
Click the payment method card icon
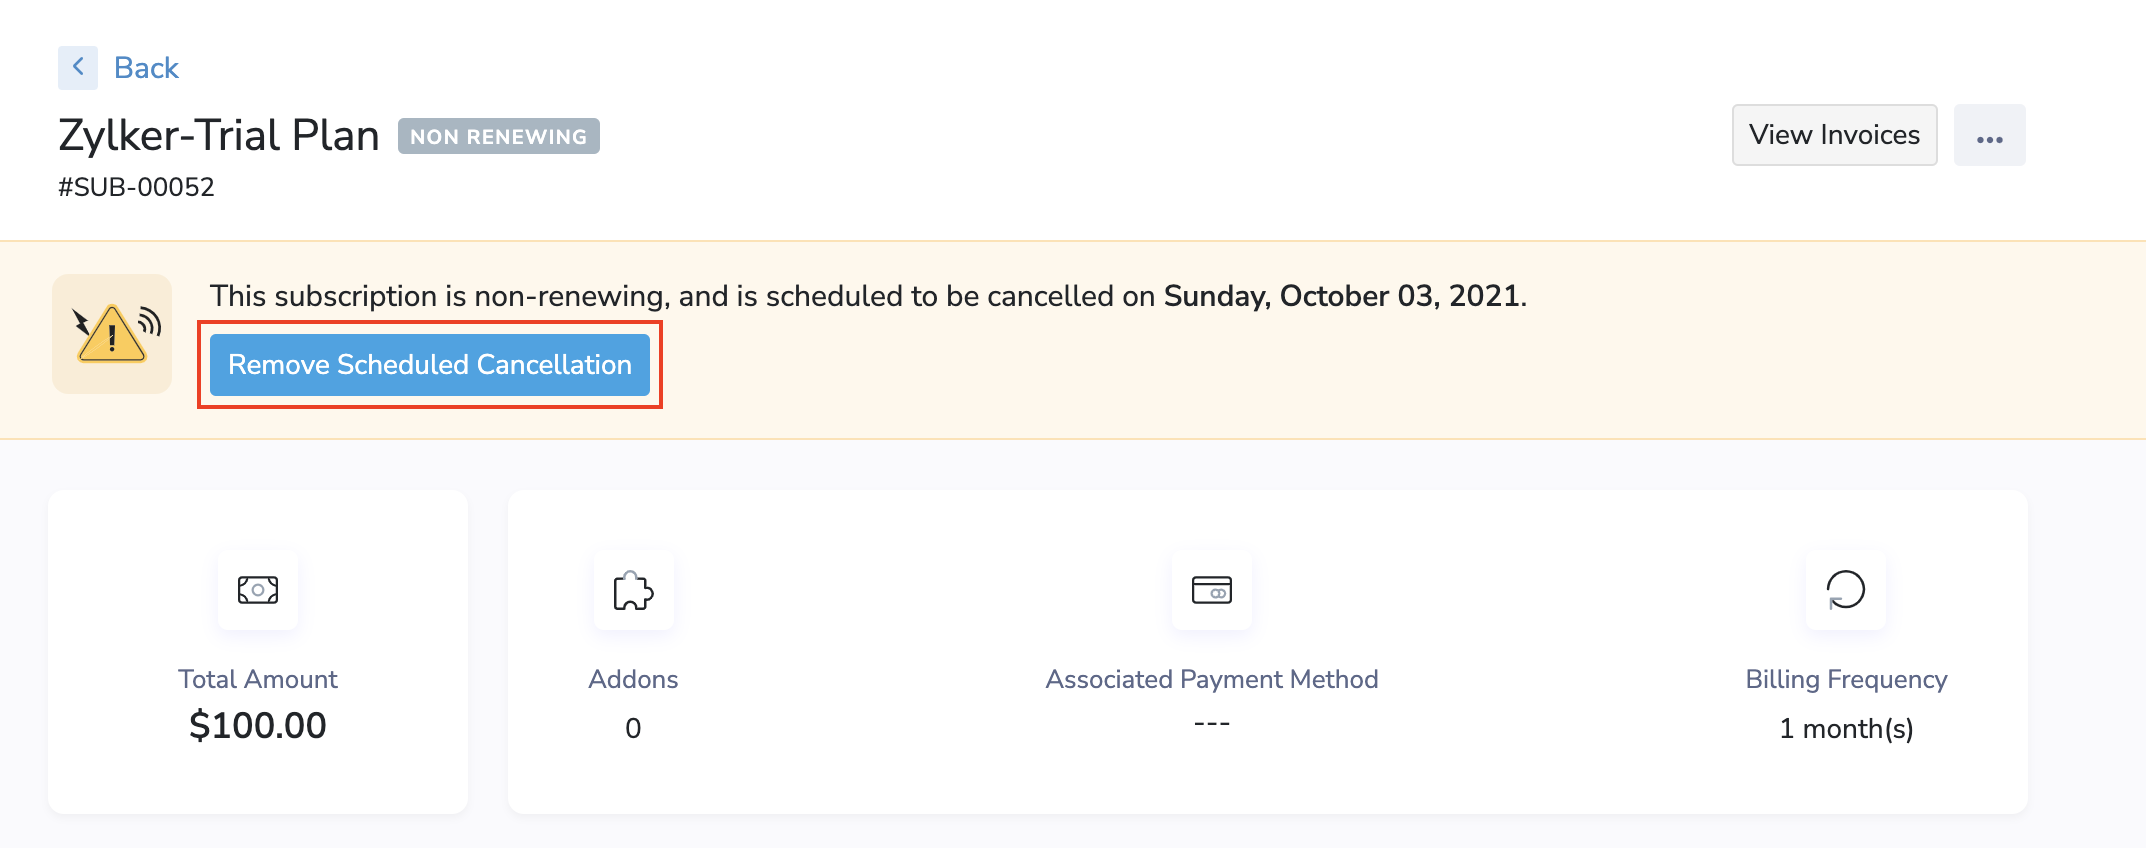click(1211, 590)
